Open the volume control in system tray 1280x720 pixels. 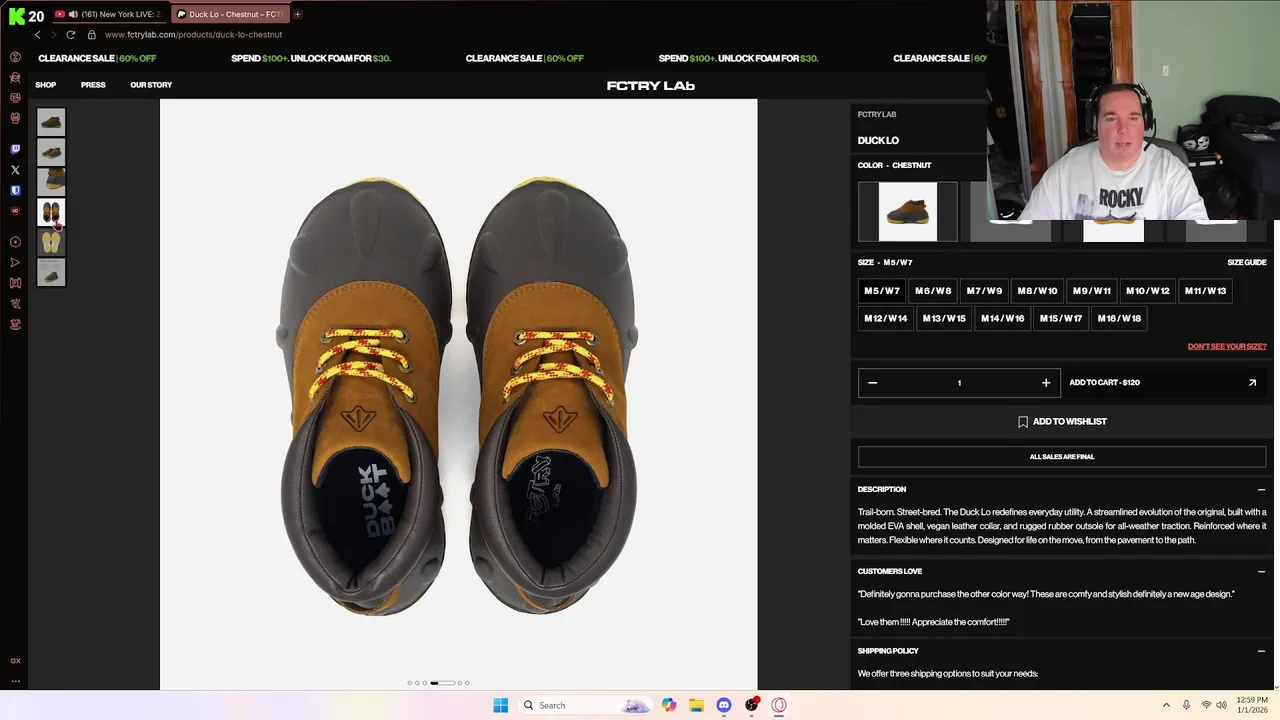tap(1224, 705)
